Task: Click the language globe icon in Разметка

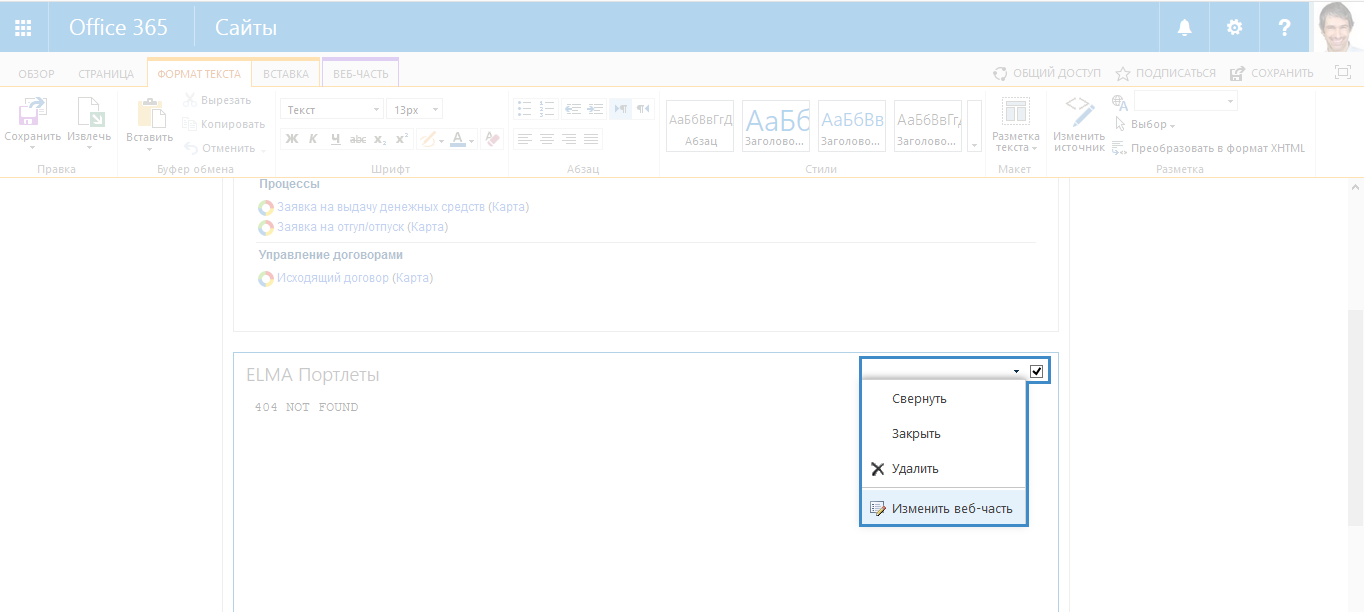Action: tap(1120, 102)
